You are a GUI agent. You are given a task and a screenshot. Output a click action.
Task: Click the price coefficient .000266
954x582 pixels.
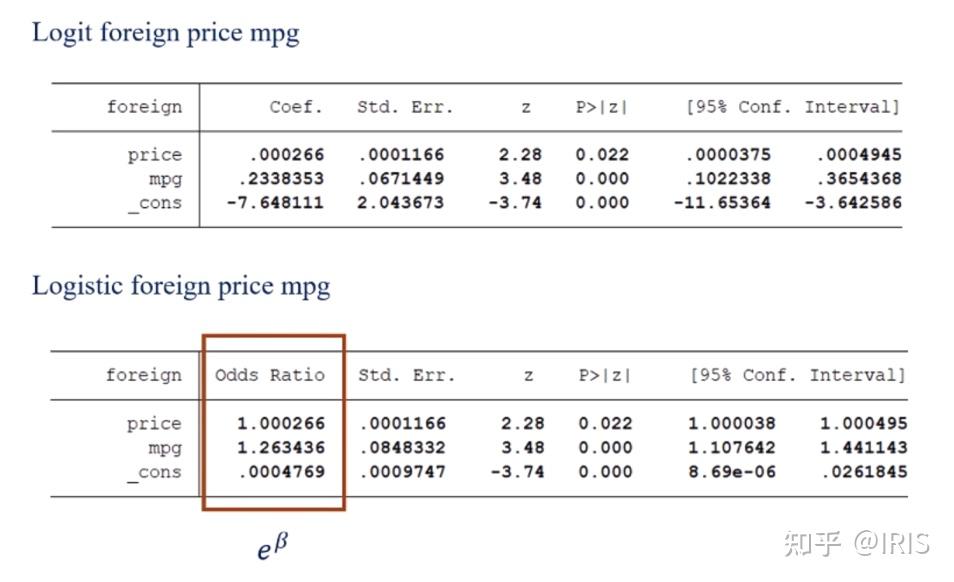point(288,155)
